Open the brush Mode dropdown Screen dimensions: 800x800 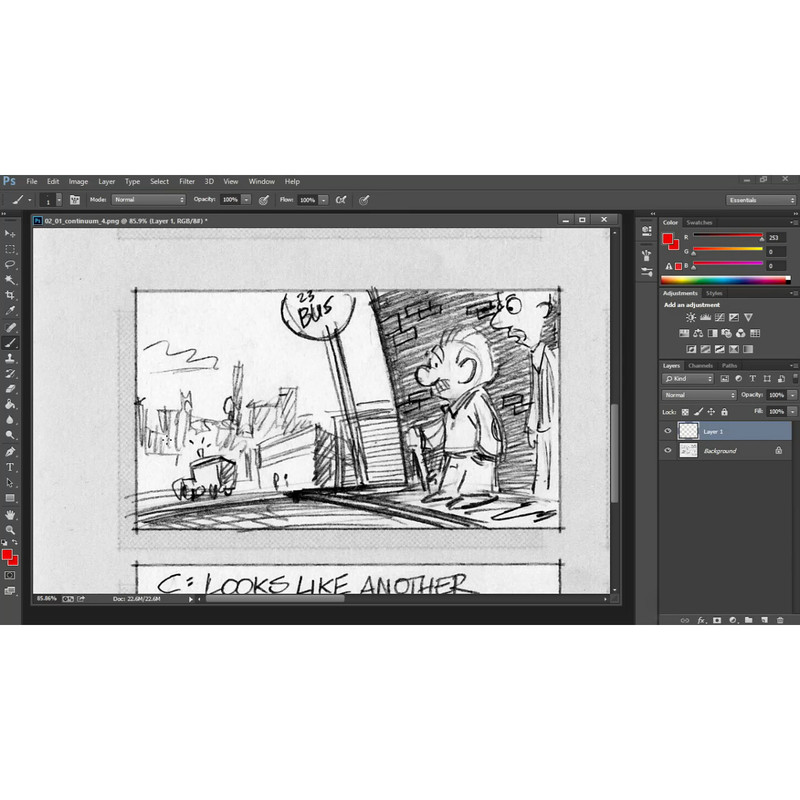coord(148,200)
